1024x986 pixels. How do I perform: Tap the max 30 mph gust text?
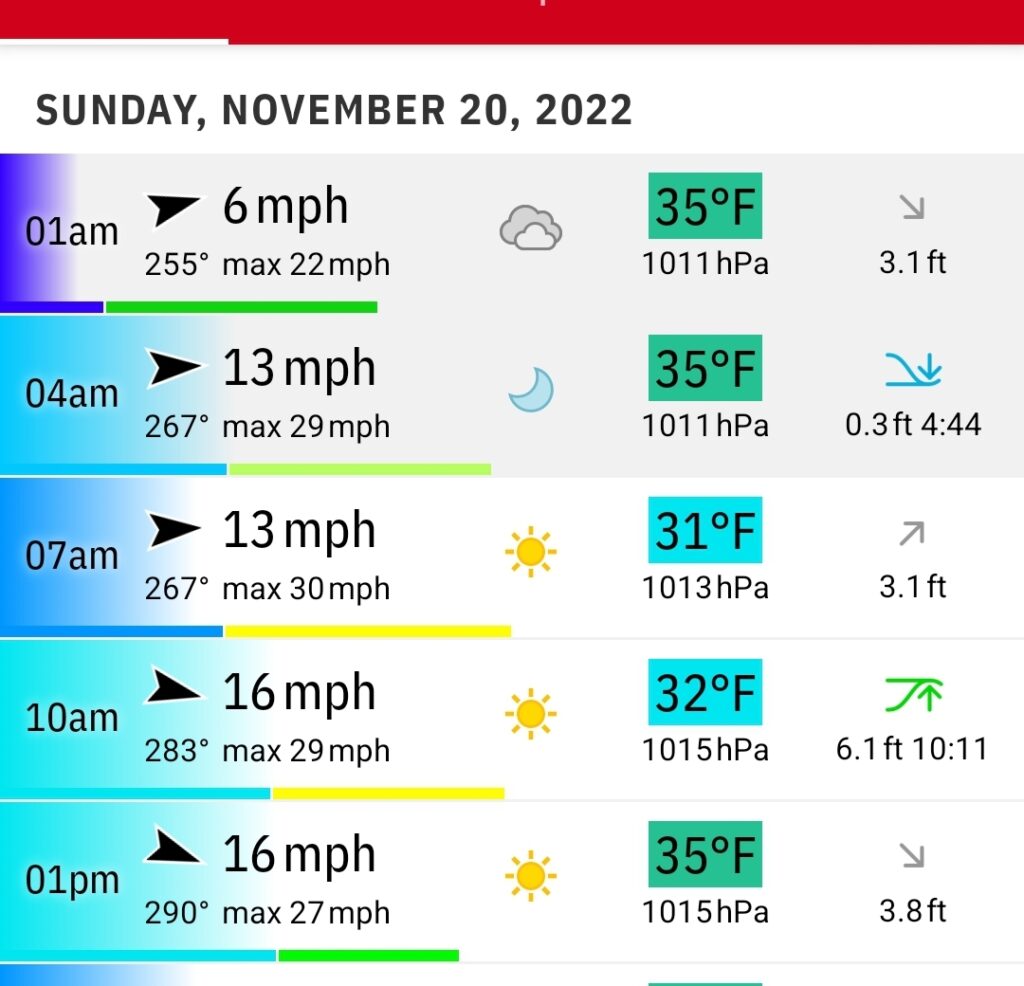[306, 588]
